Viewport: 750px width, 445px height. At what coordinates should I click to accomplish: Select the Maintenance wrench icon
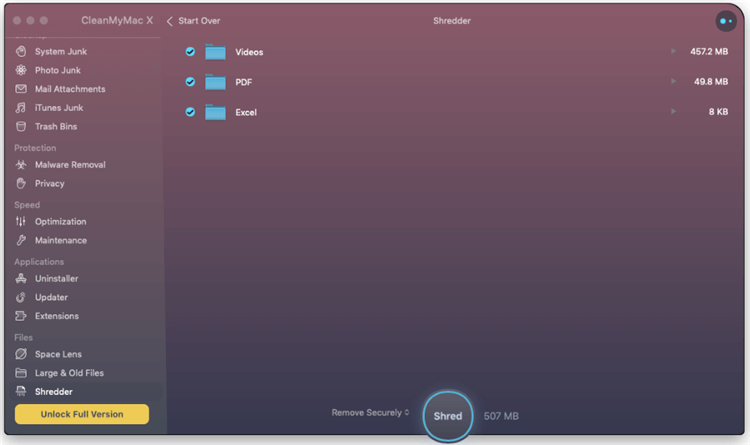tap(21, 241)
